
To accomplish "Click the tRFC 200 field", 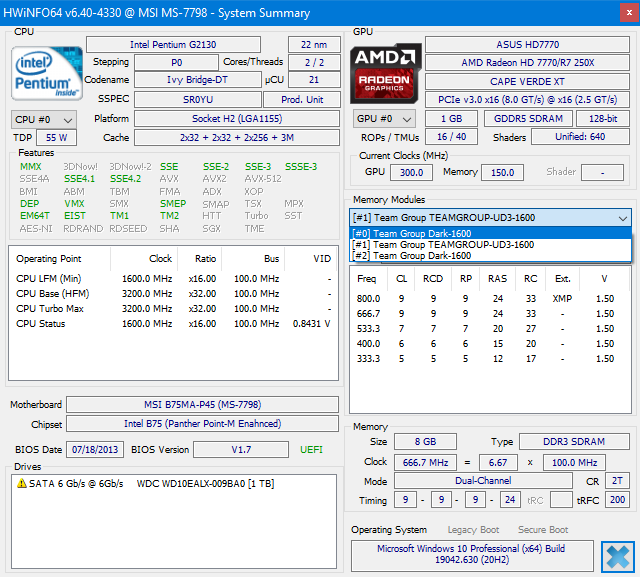I will (617, 499).
